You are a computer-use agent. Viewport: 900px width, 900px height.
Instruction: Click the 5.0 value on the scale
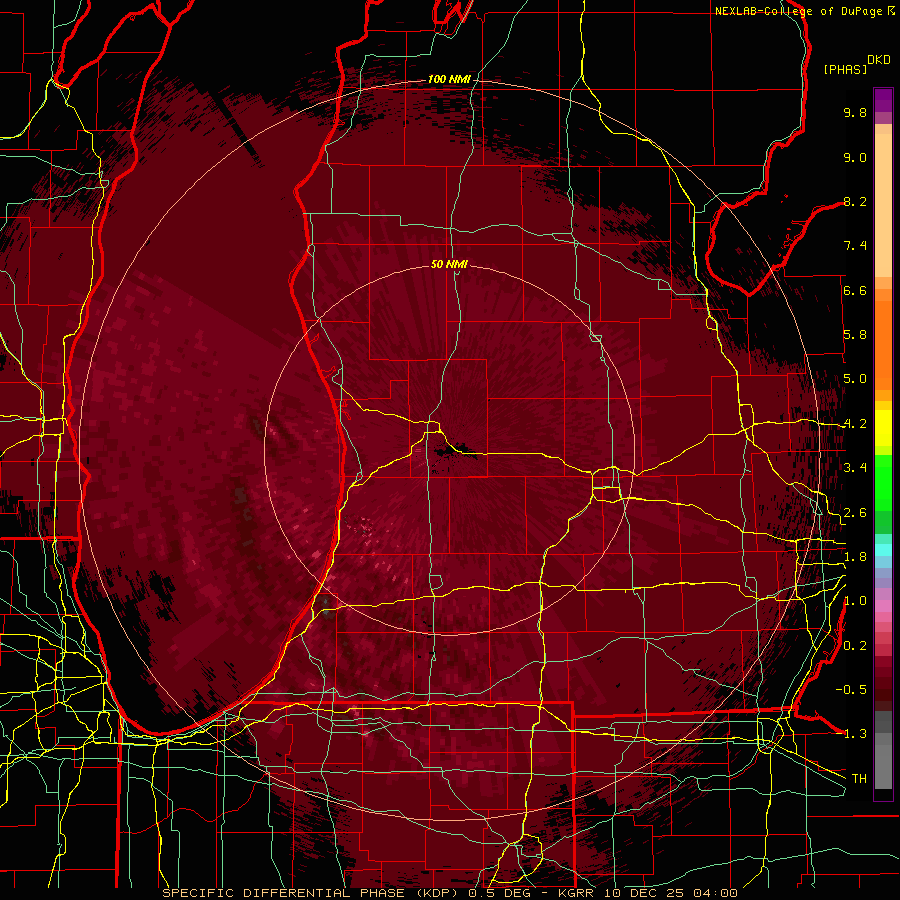(855, 379)
